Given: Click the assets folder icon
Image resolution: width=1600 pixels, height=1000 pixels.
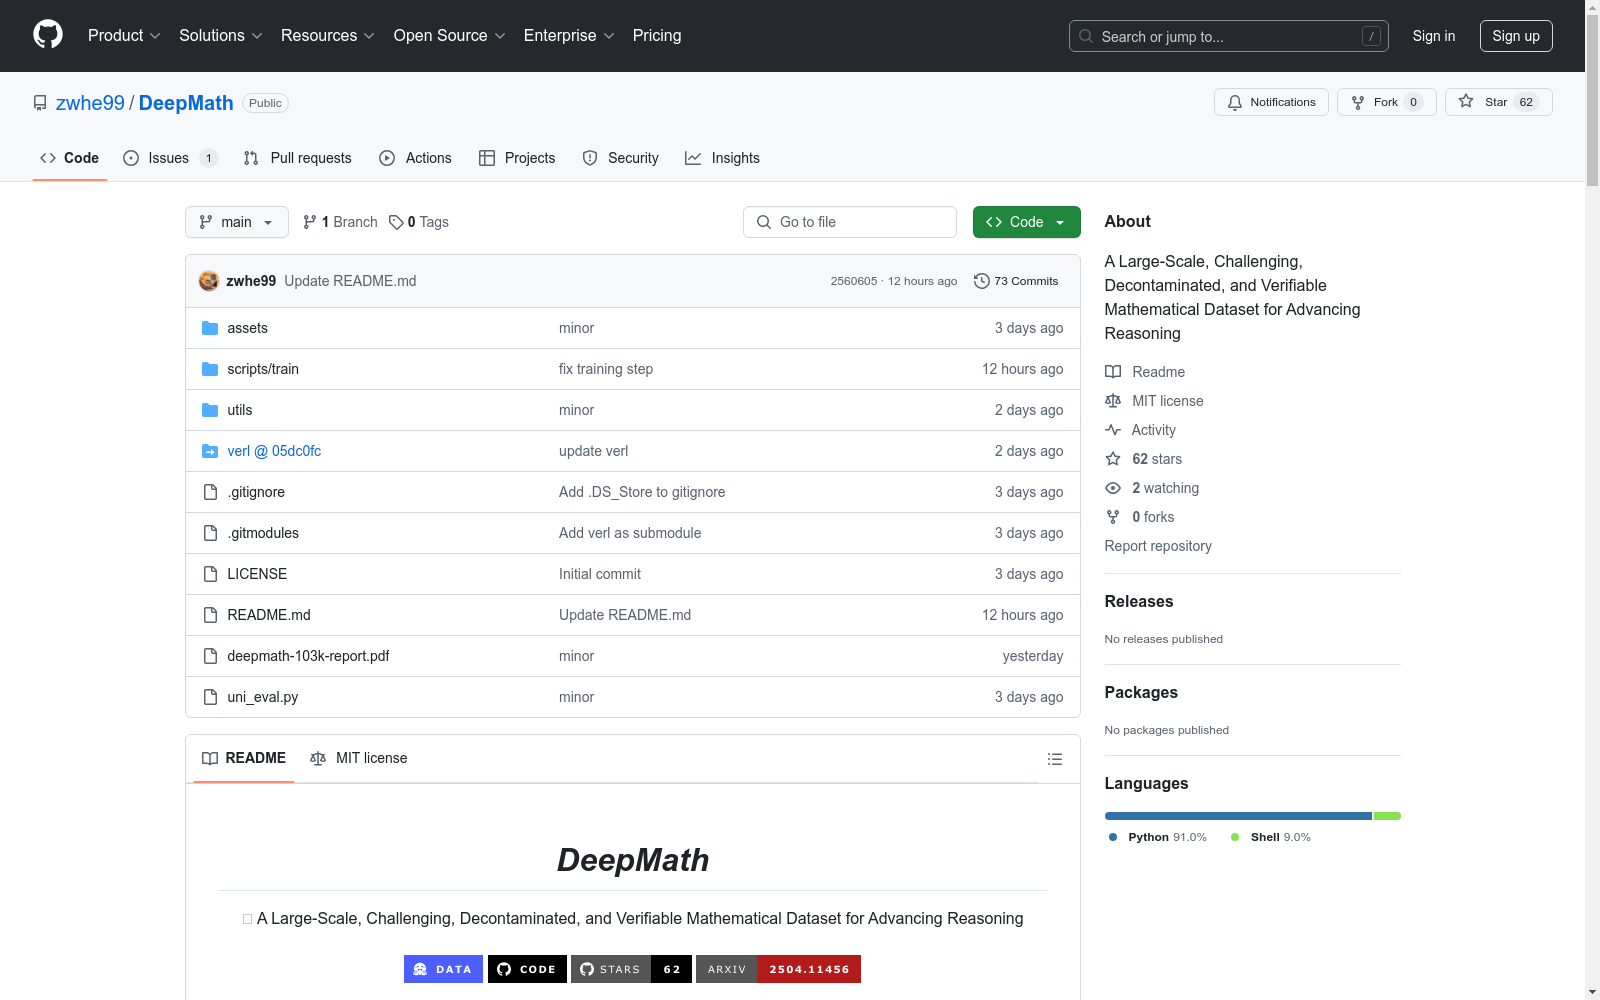Looking at the screenshot, I should 210,328.
